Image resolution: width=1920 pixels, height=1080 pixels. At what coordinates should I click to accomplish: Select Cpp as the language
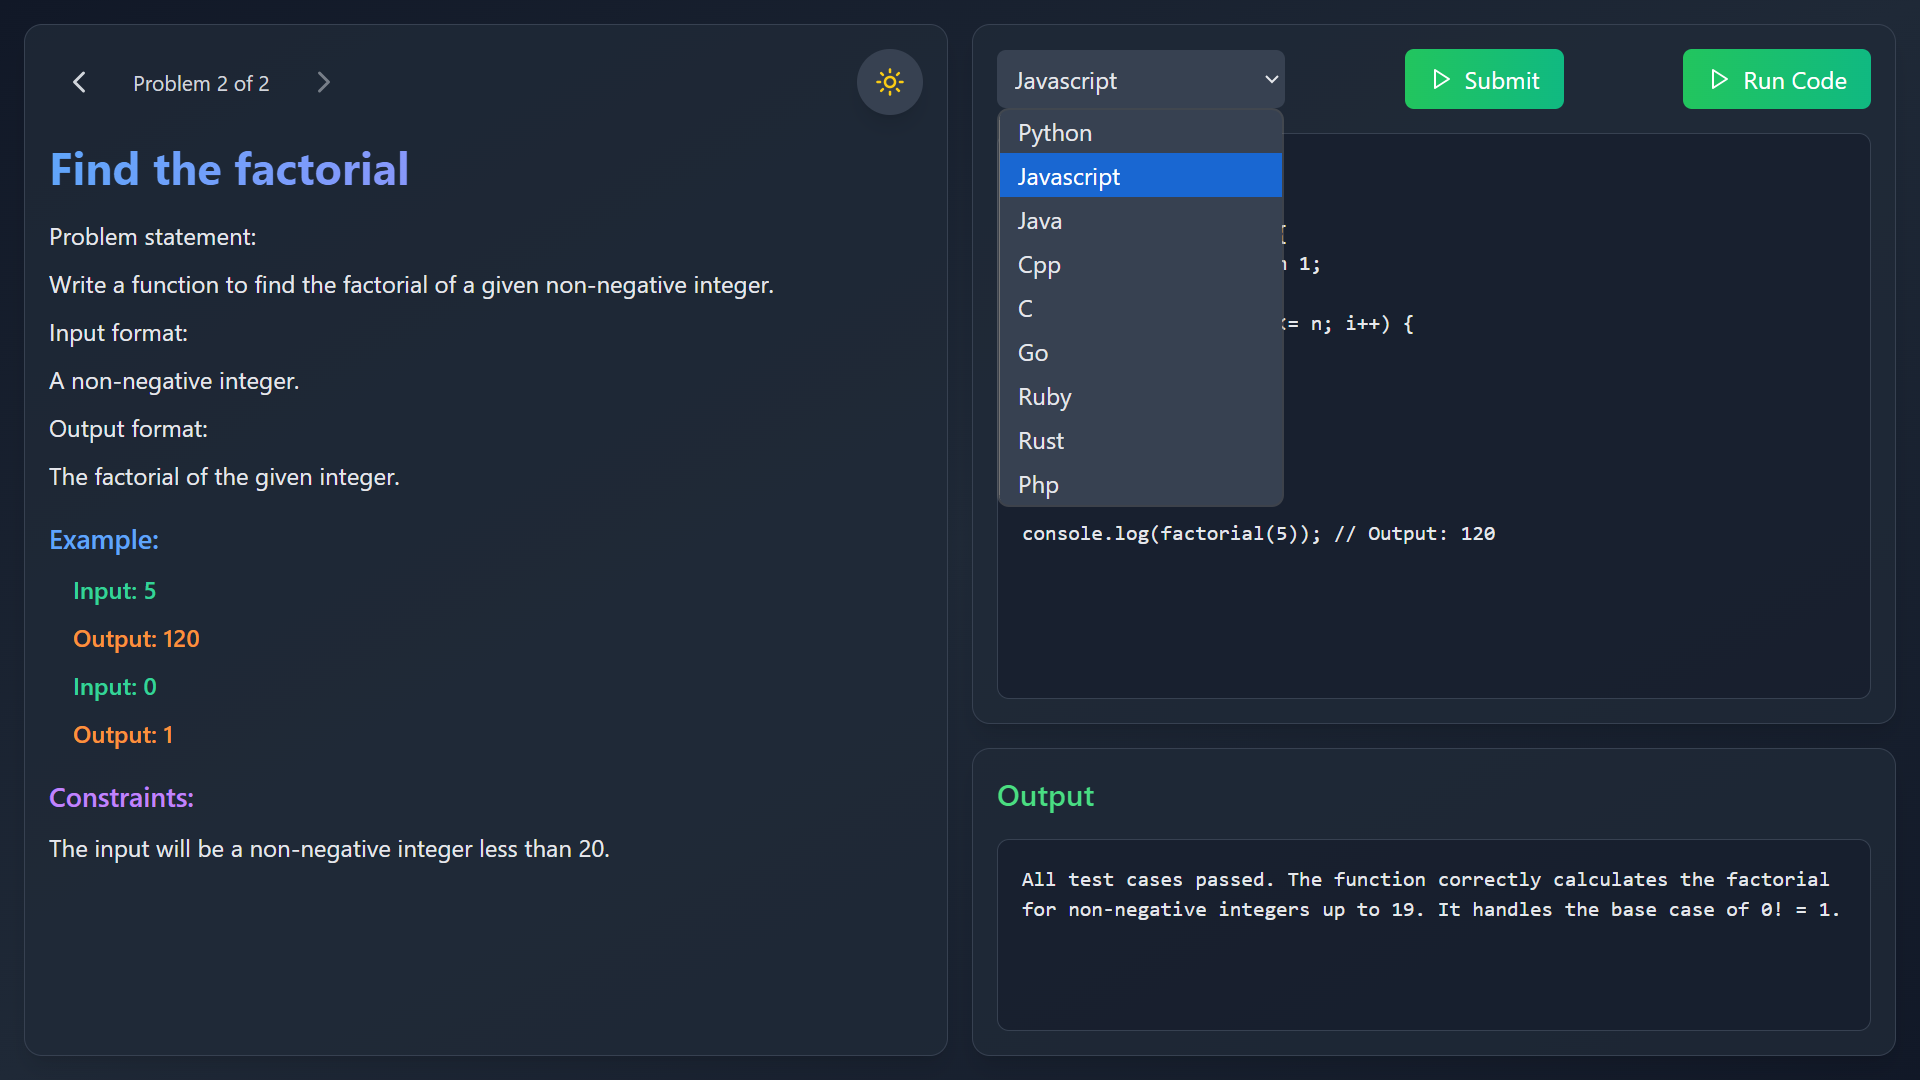click(x=1039, y=265)
